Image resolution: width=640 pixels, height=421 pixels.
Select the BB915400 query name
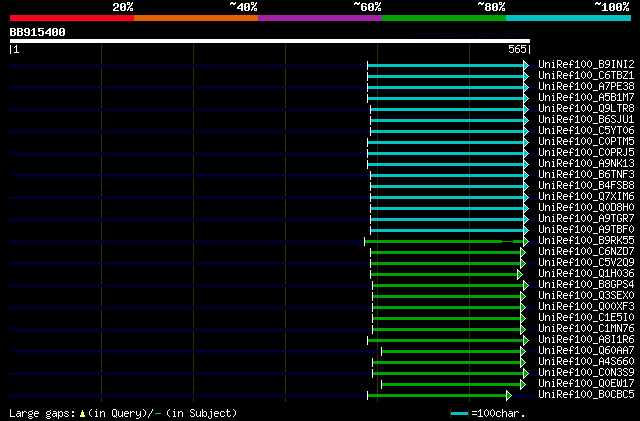click(x=38, y=32)
